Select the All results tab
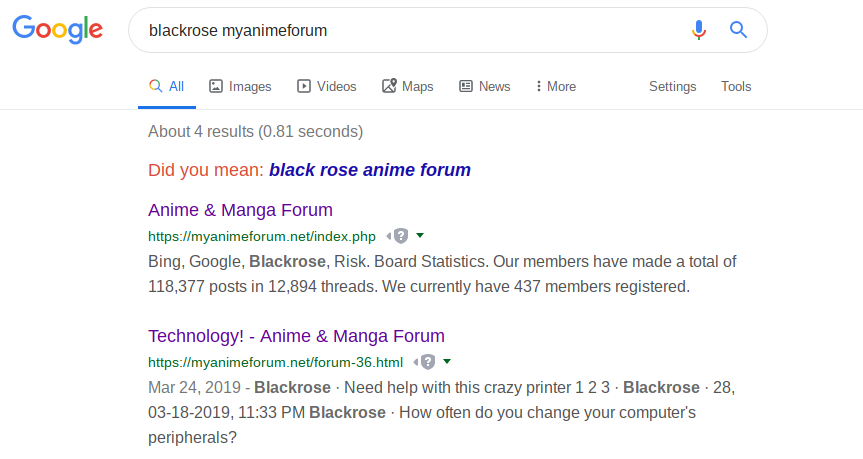Screen dimensions: 863x459 (167, 86)
